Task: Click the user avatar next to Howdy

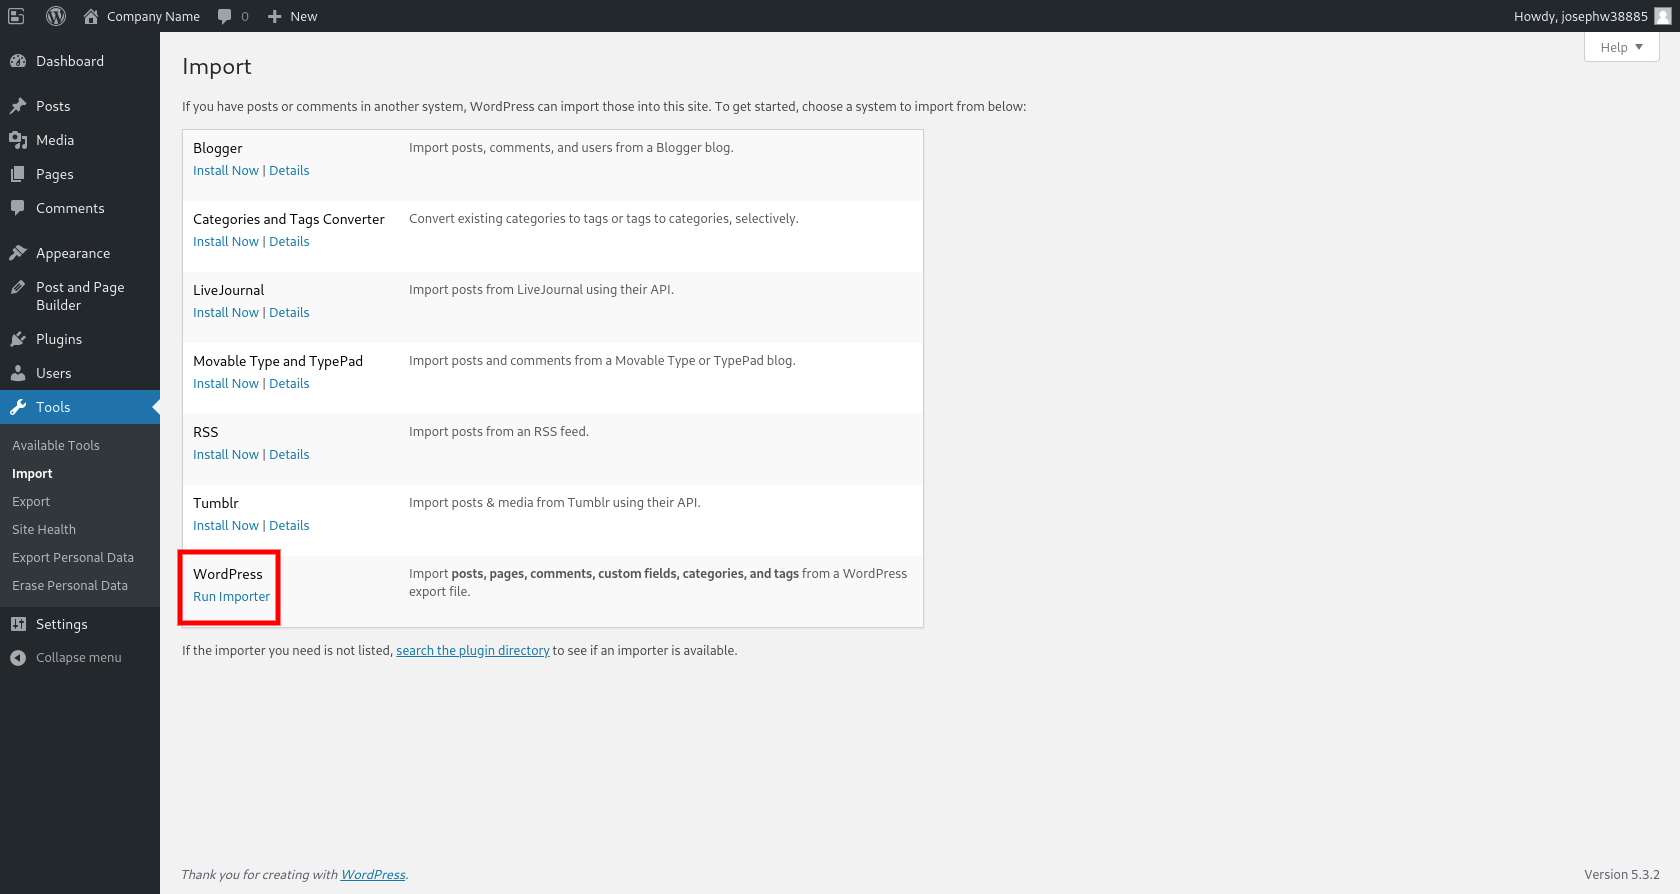Action: pyautogui.click(x=1663, y=16)
